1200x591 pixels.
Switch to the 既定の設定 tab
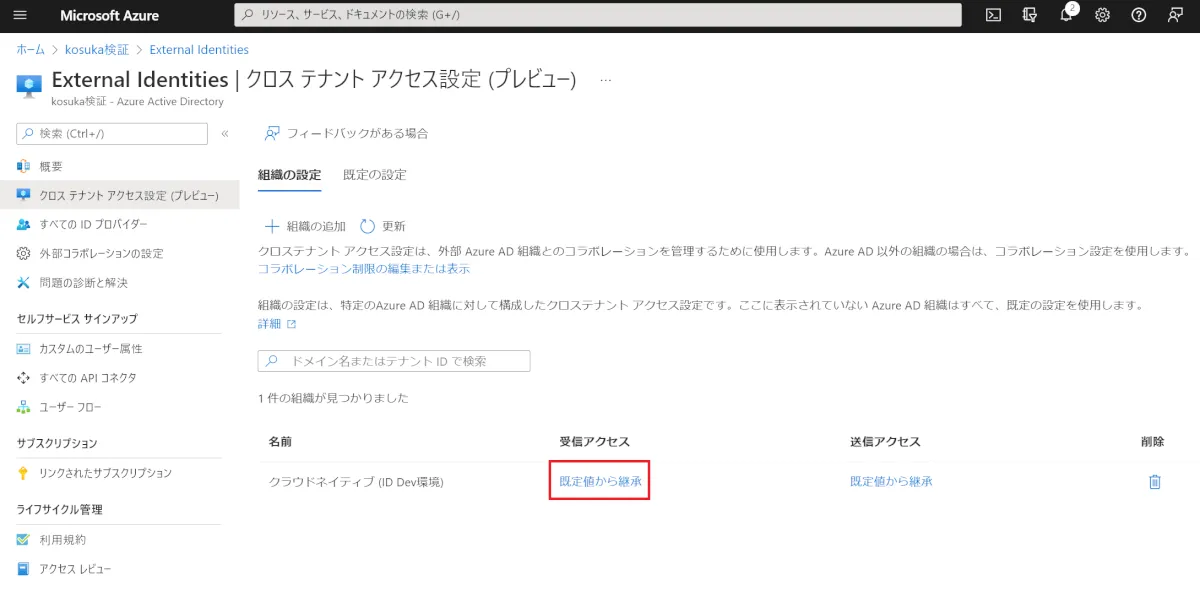coord(375,175)
